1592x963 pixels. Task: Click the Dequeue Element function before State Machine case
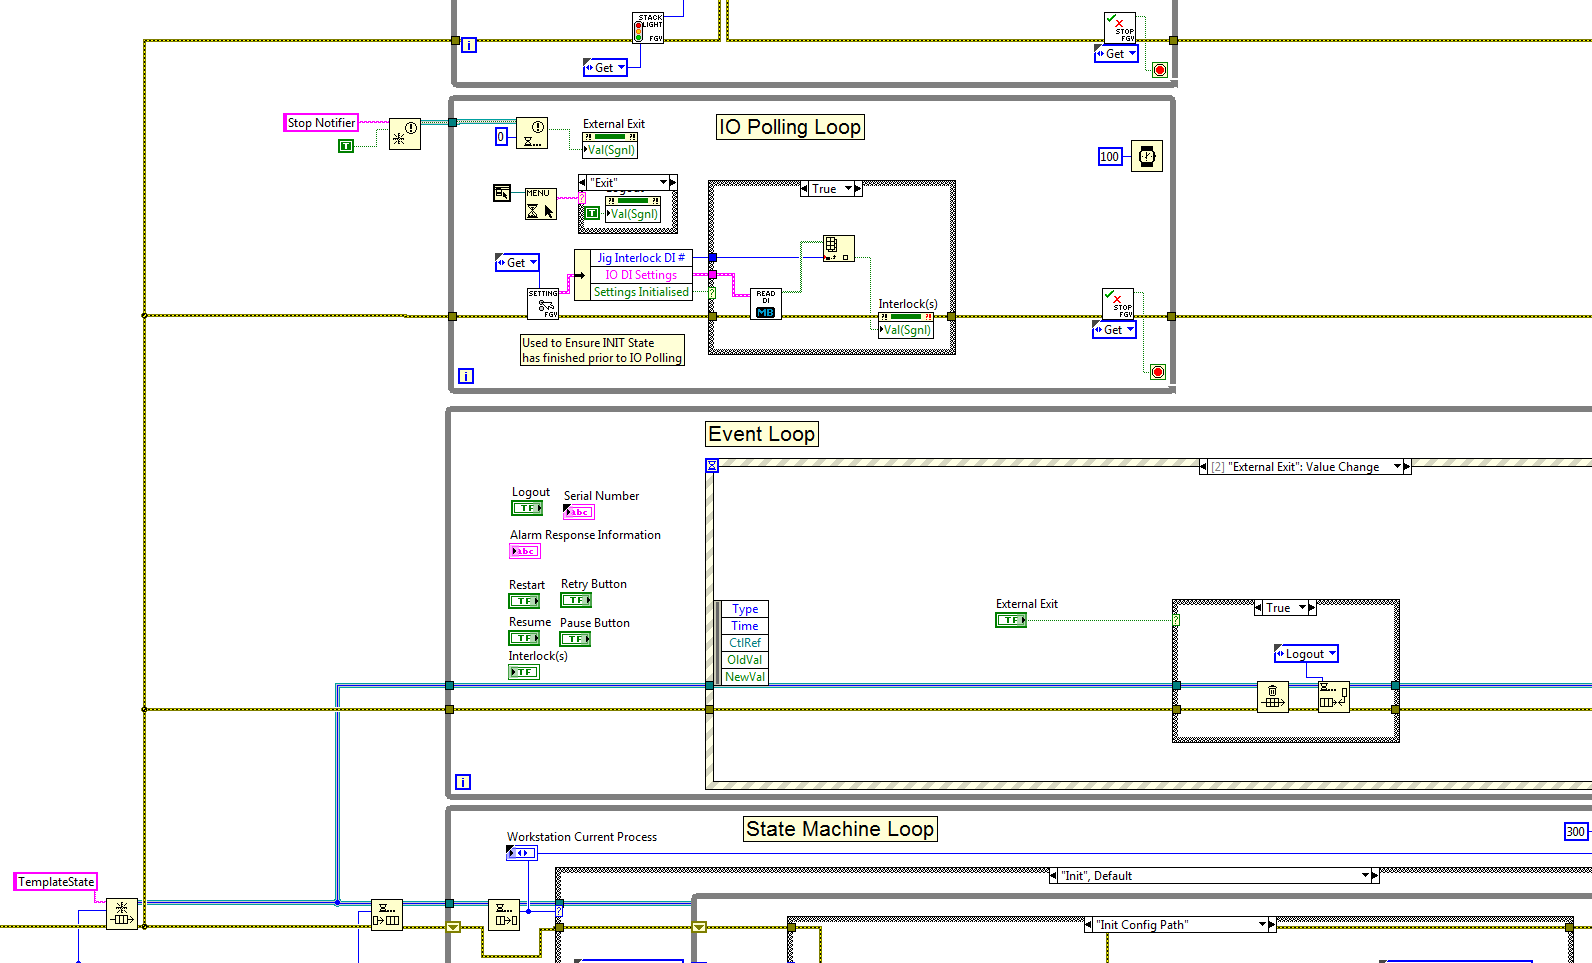click(504, 915)
